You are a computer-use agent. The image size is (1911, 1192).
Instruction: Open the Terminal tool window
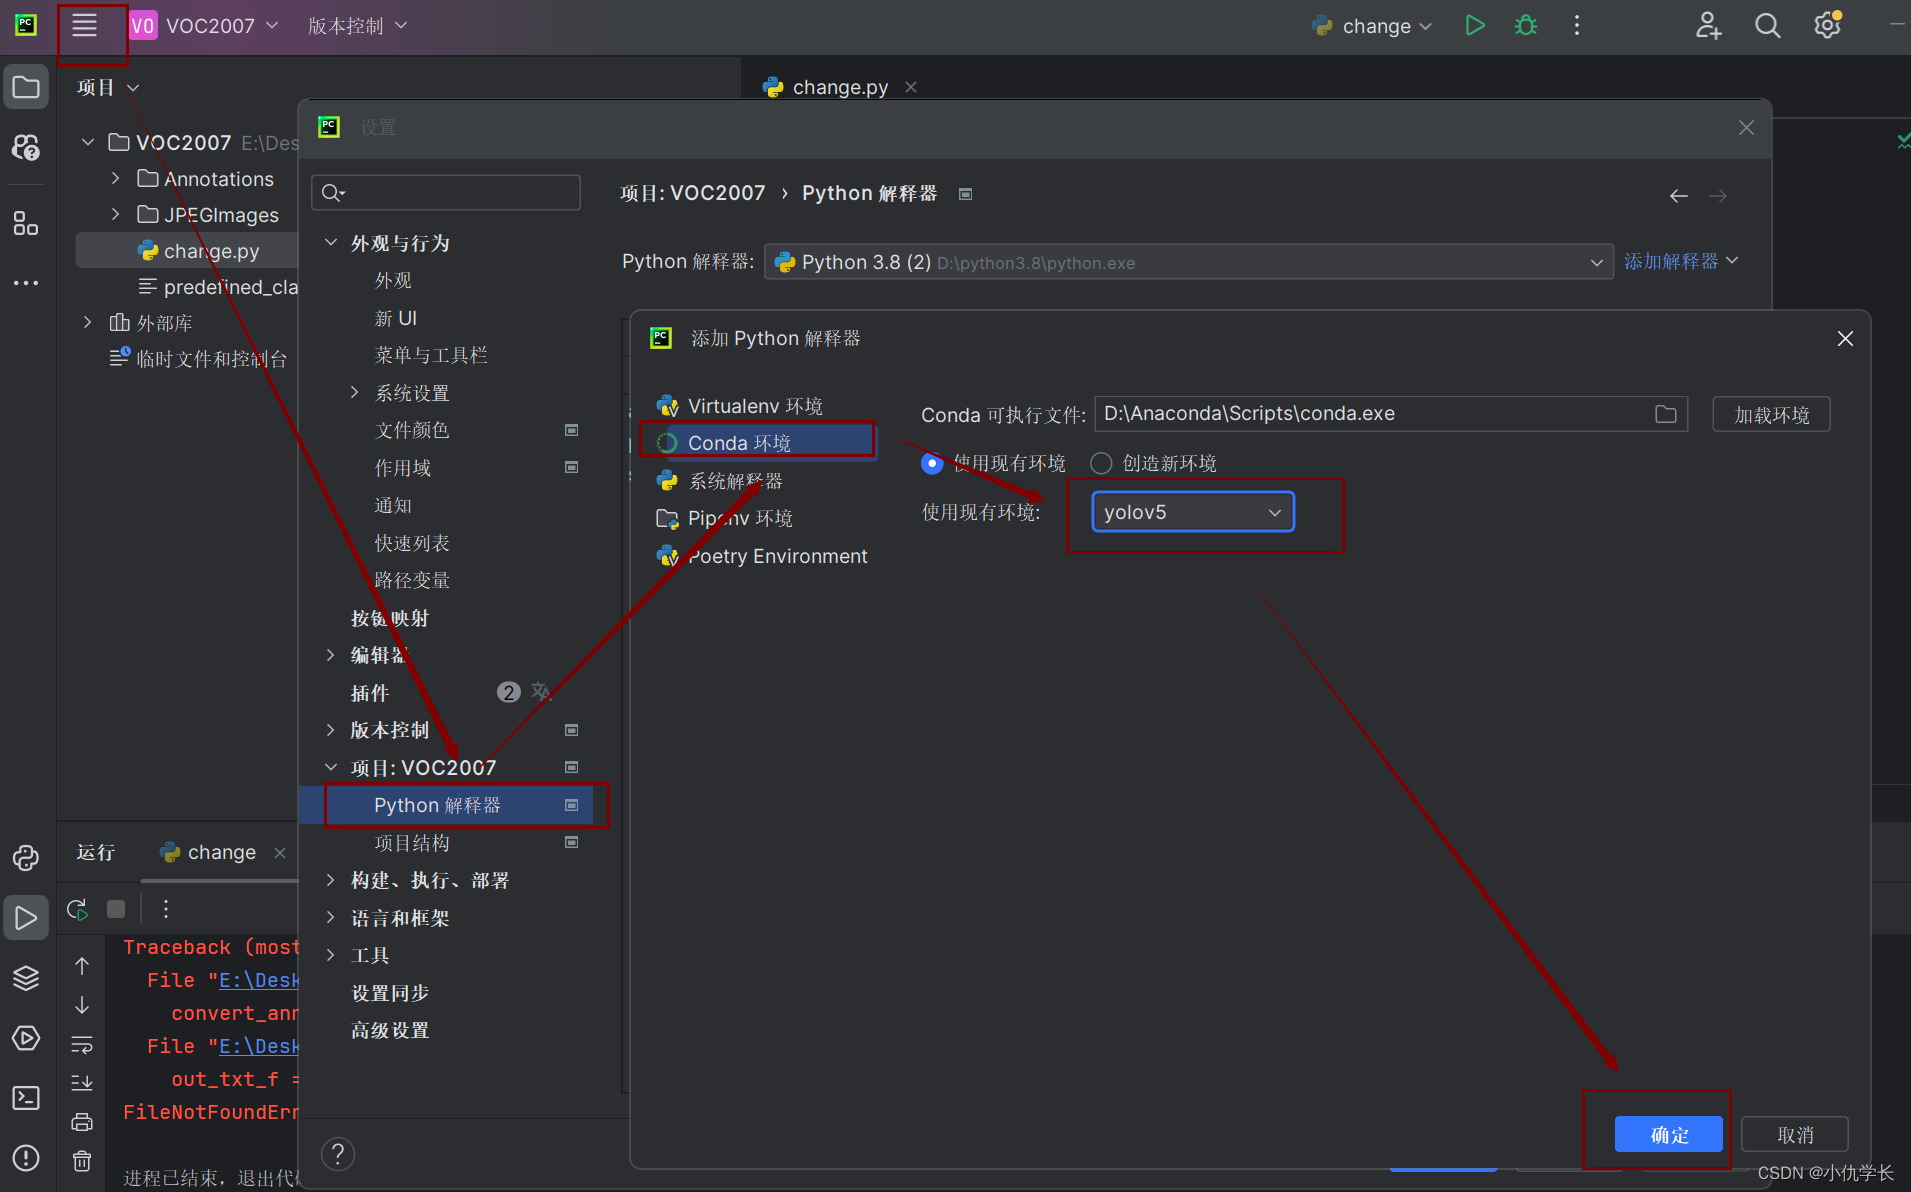(26, 1098)
